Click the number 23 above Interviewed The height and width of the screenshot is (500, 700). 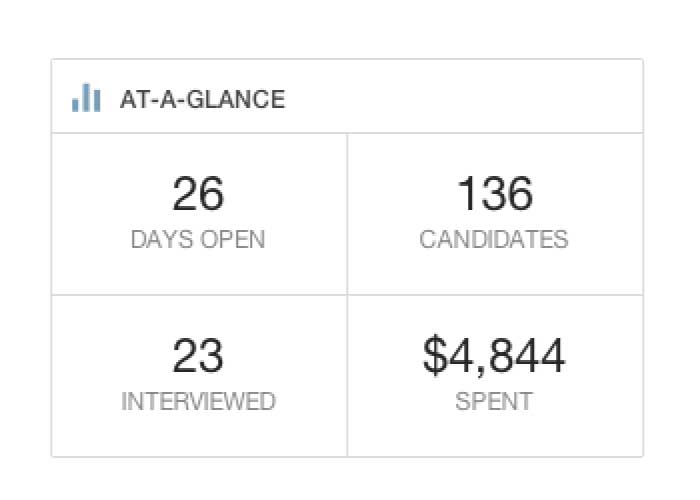tap(198, 356)
